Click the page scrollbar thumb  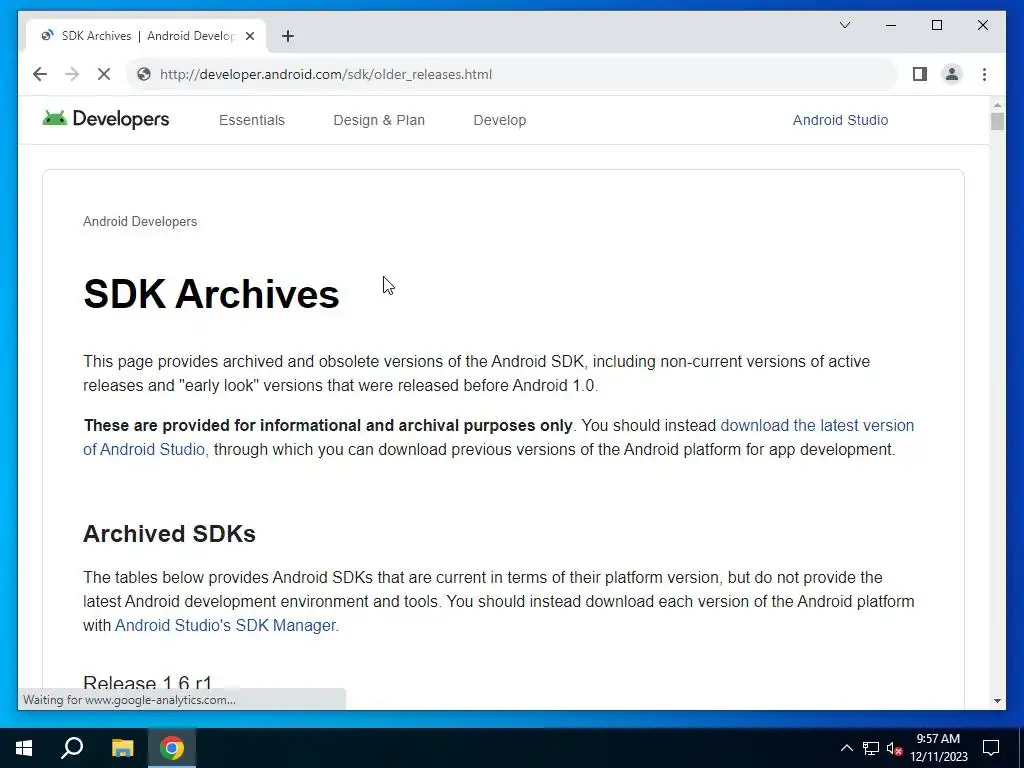click(997, 121)
